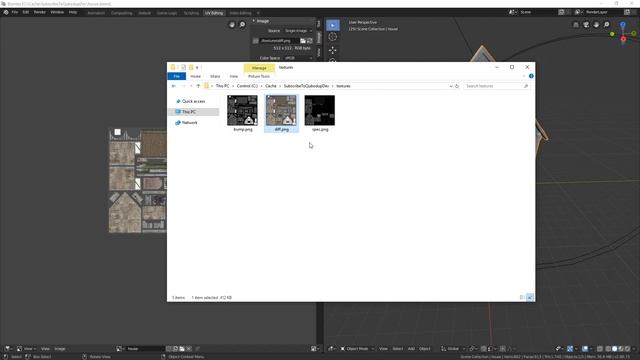Open the Object Mode dropdown
The width and height of the screenshot is (640, 360).
[x=357, y=349]
